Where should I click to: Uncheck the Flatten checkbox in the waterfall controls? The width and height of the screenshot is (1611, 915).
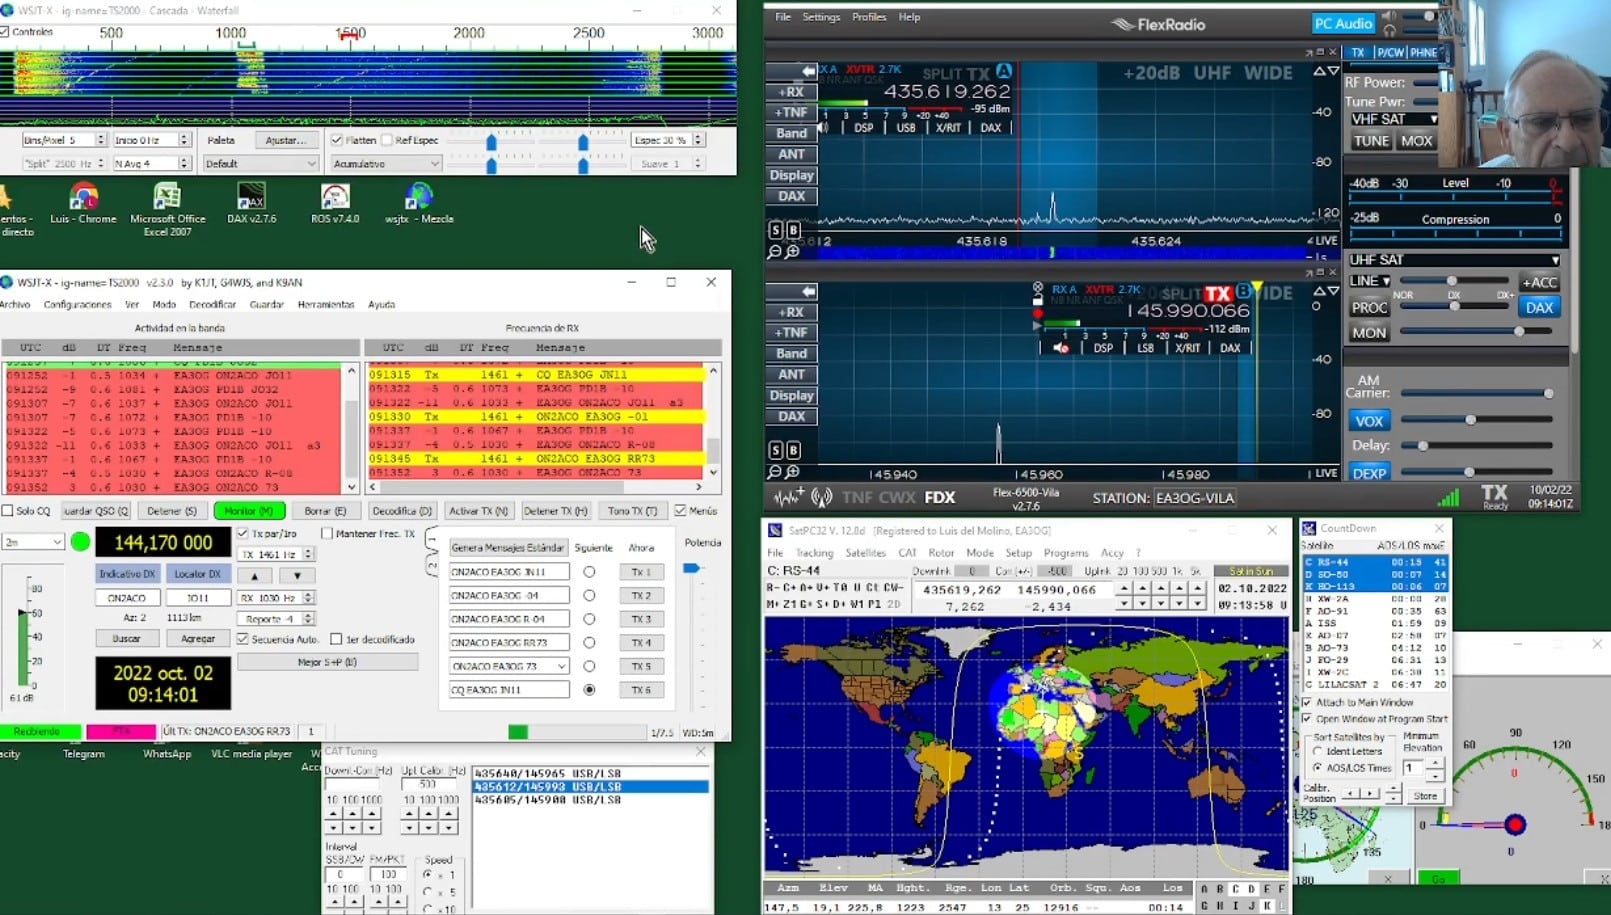tap(337, 140)
